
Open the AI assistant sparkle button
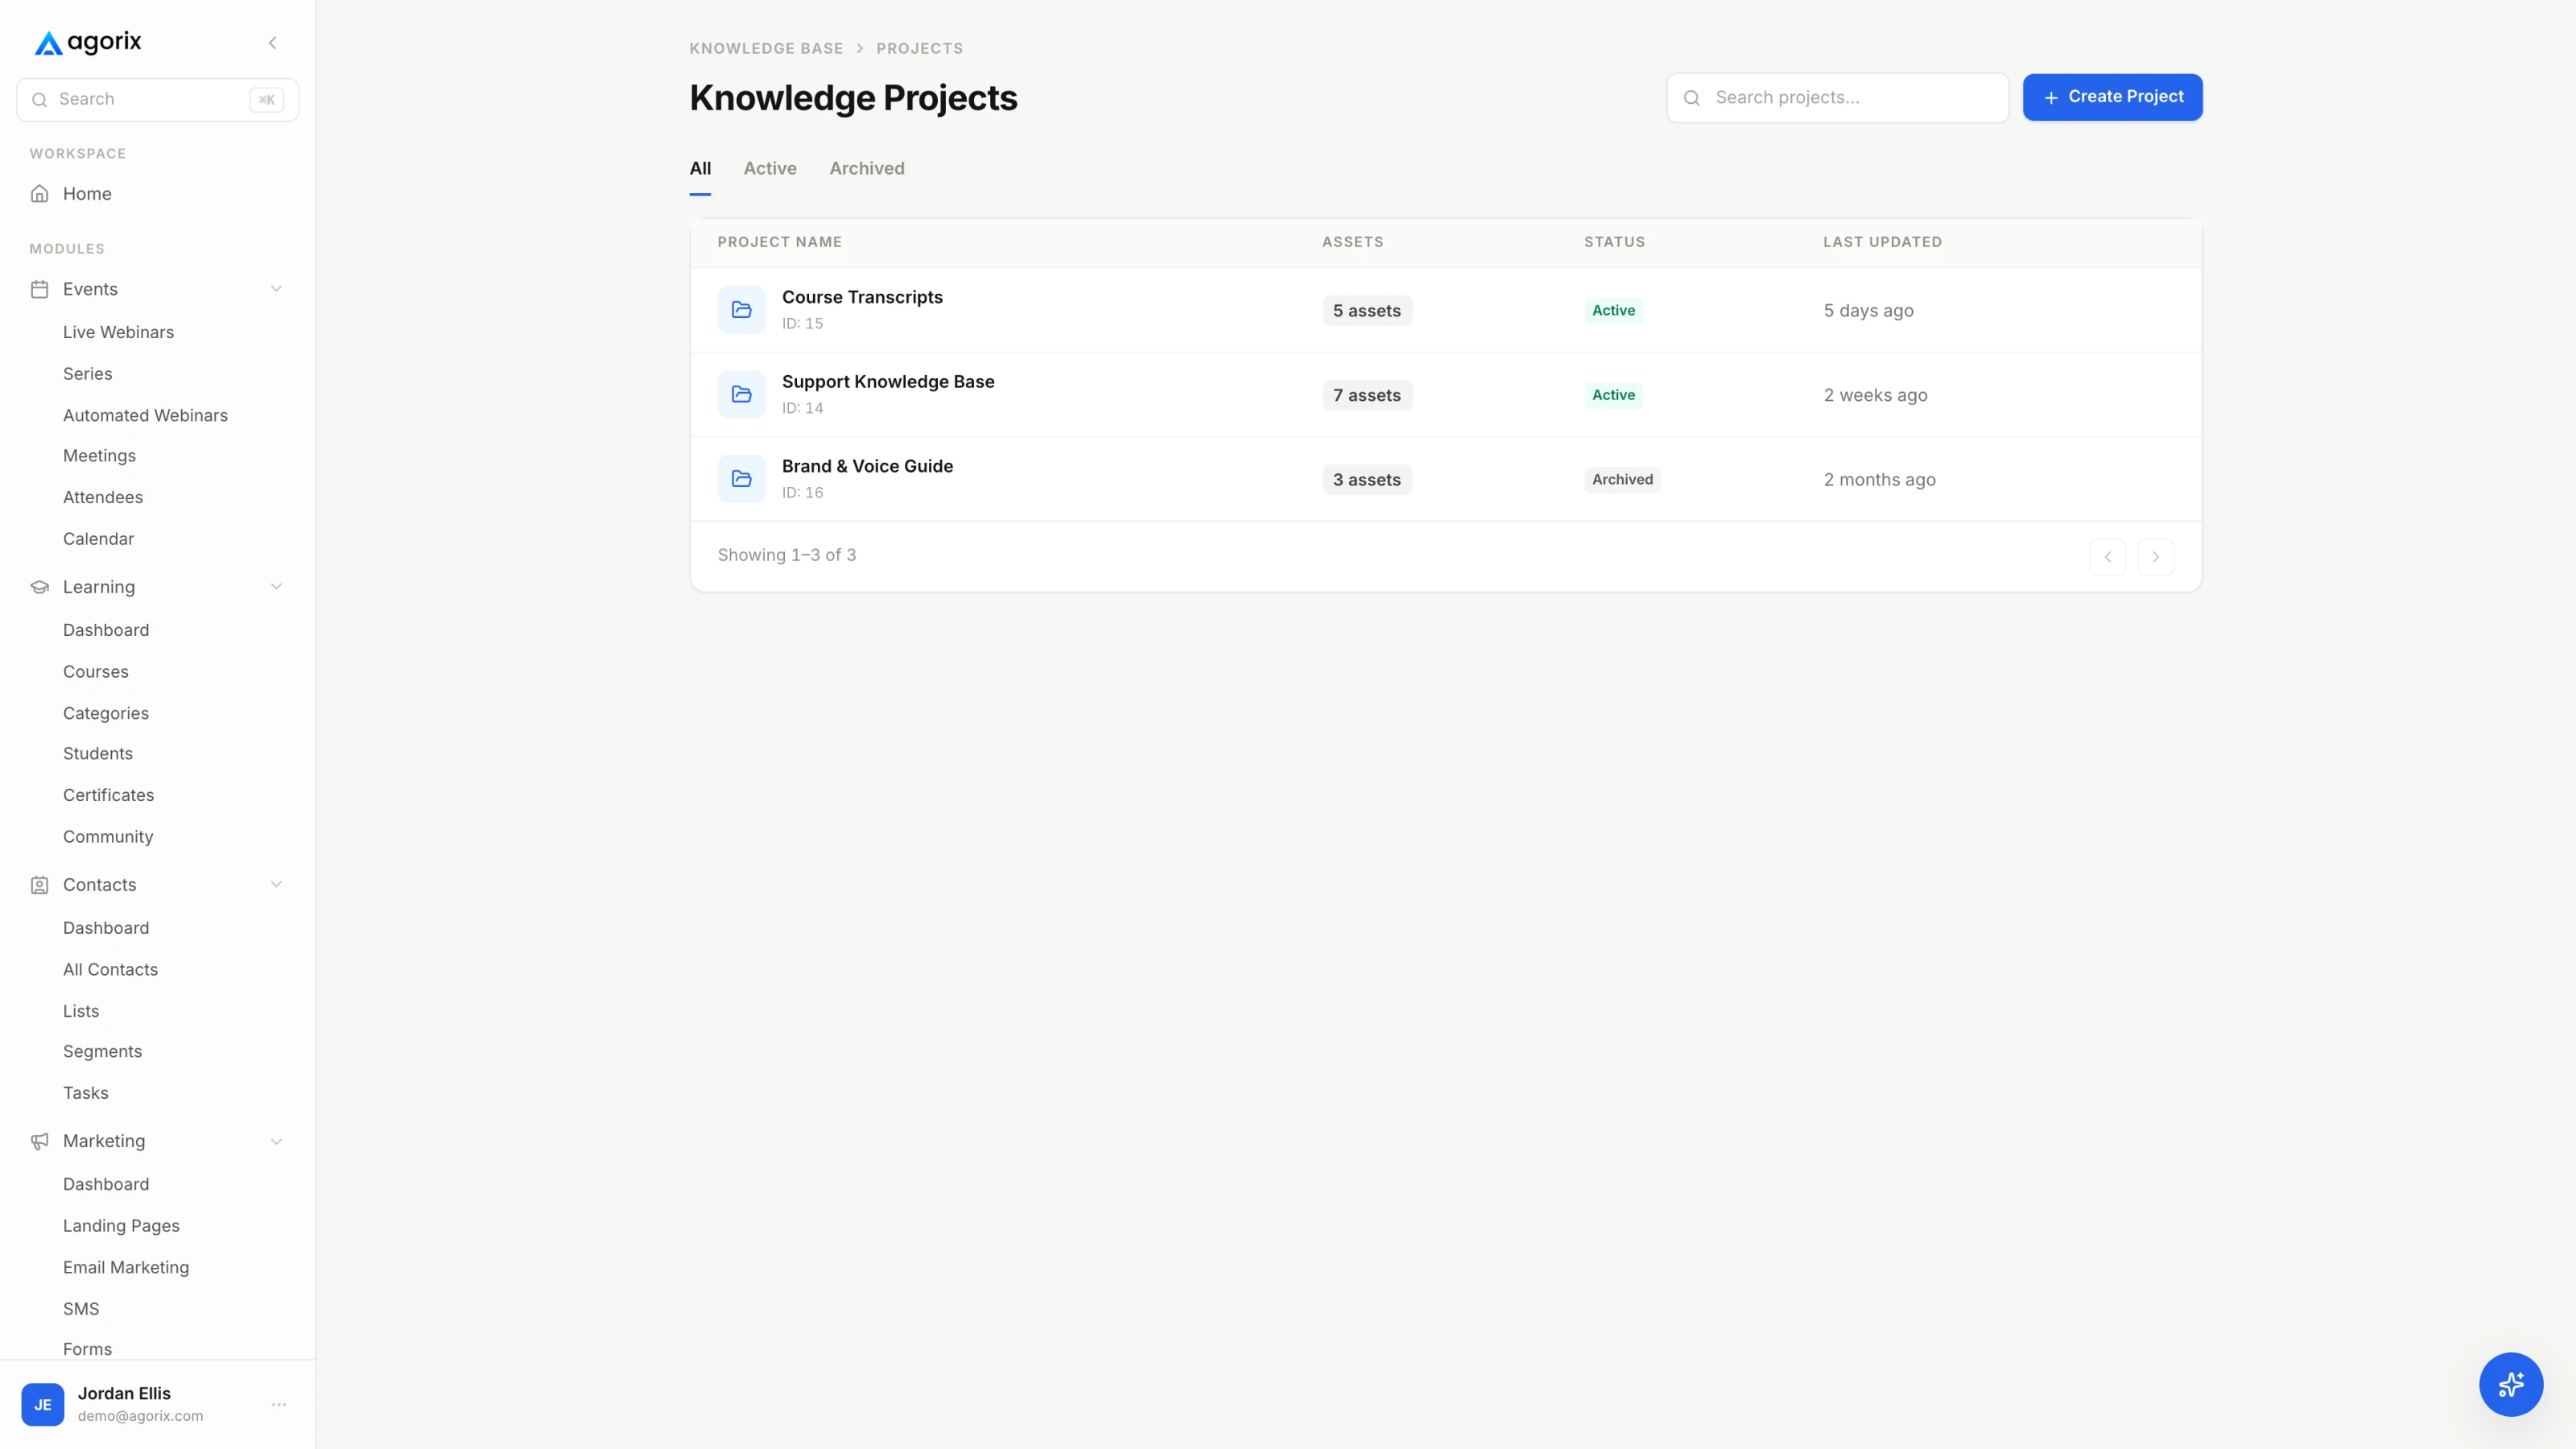point(2510,1384)
